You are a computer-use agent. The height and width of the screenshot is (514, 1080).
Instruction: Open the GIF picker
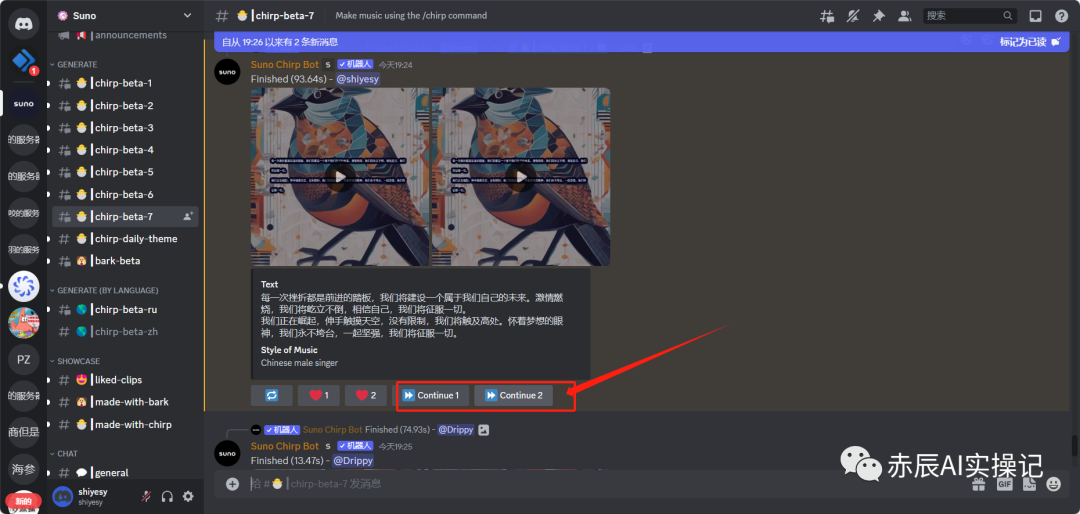pyautogui.click(x=1004, y=484)
